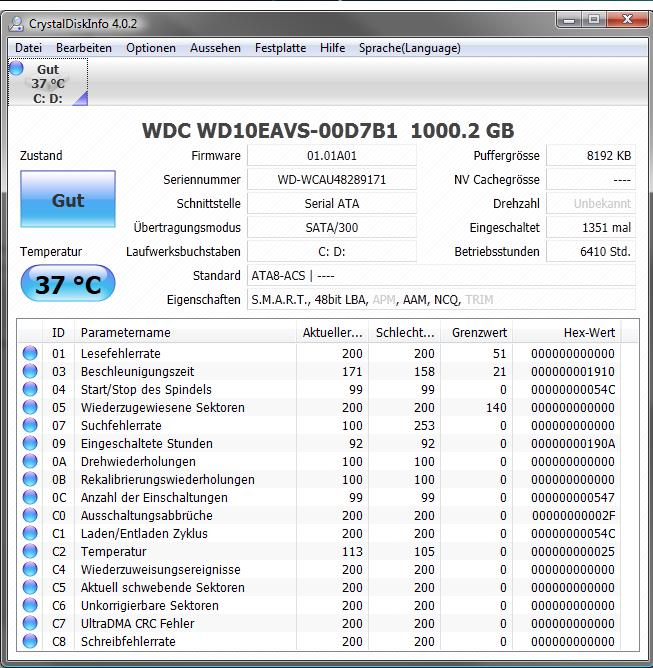Click hex value 00000000002F

(x=573, y=515)
